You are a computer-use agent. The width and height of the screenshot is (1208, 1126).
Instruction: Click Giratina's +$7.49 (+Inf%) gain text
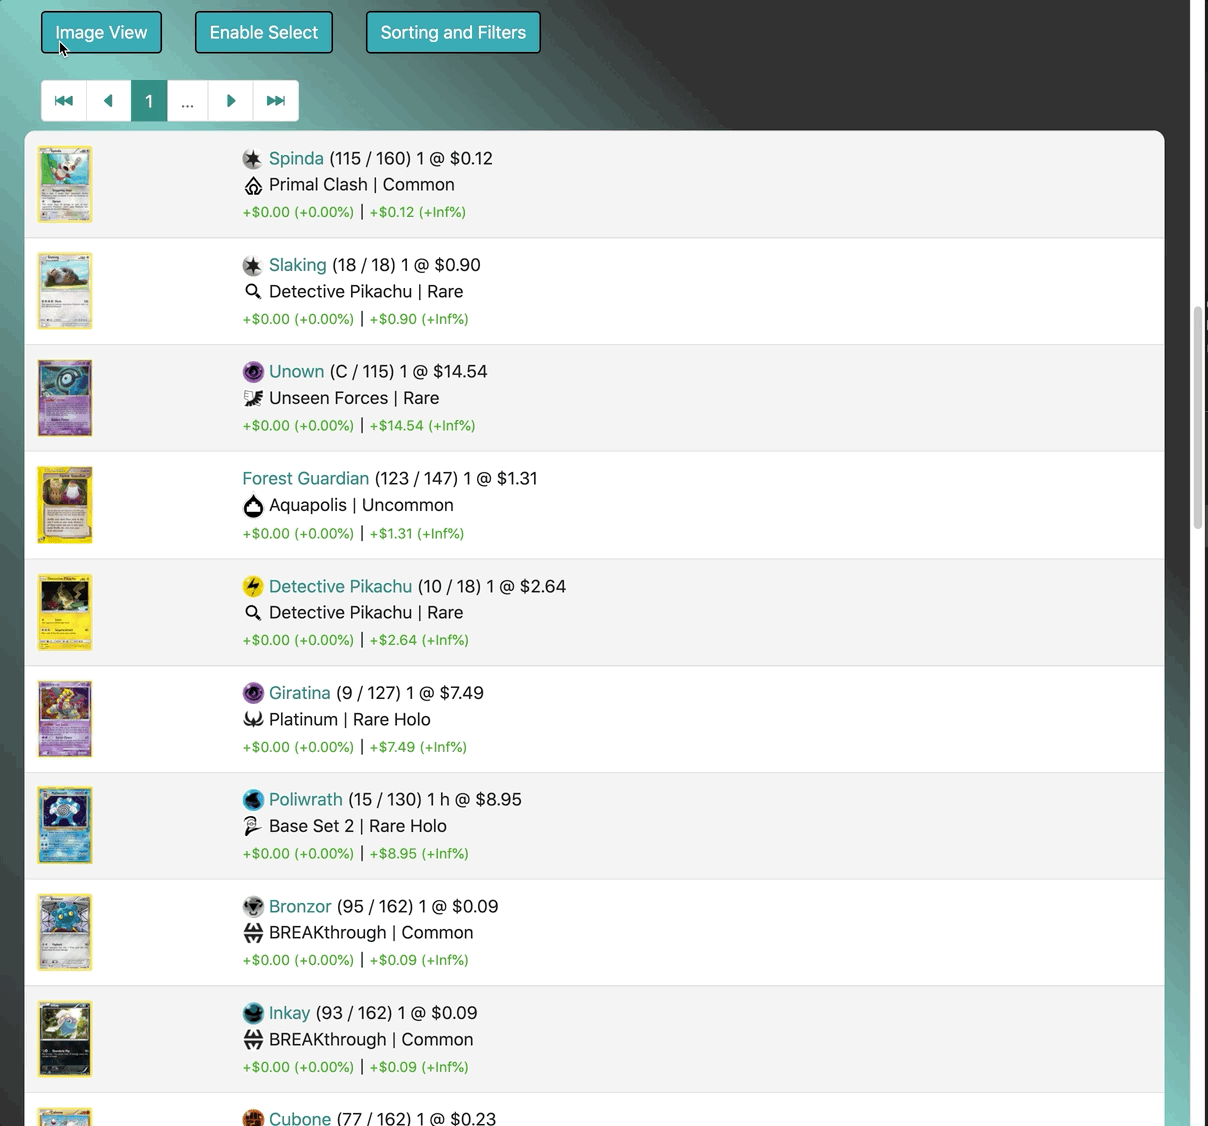point(418,747)
